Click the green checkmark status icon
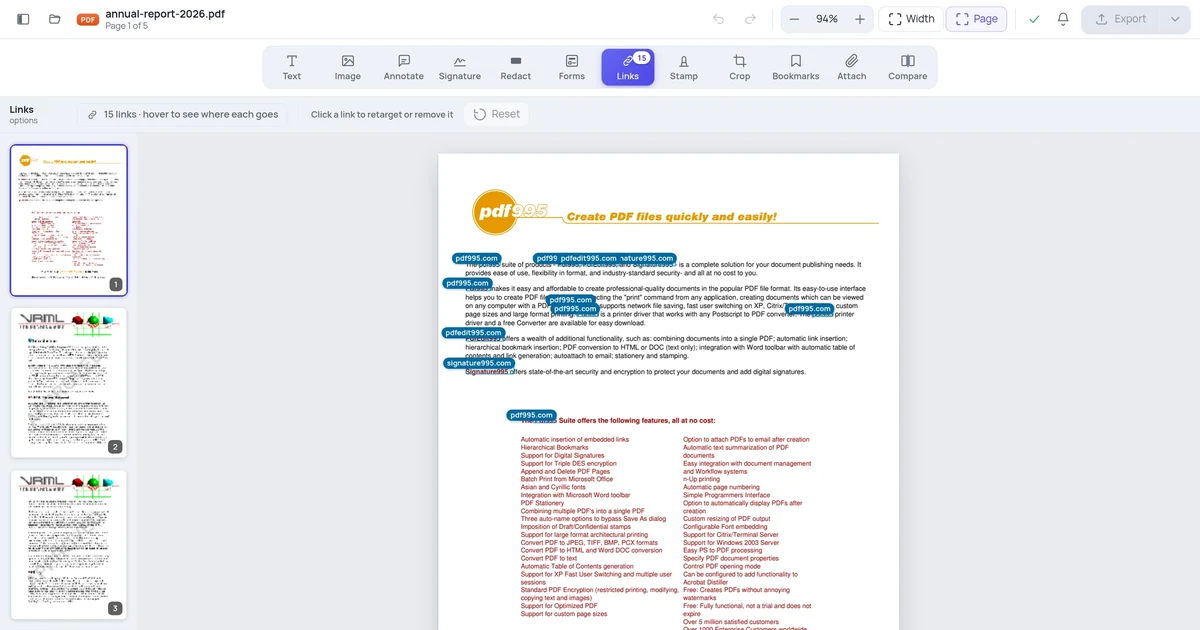This screenshot has width=1200, height=630. (1034, 19)
